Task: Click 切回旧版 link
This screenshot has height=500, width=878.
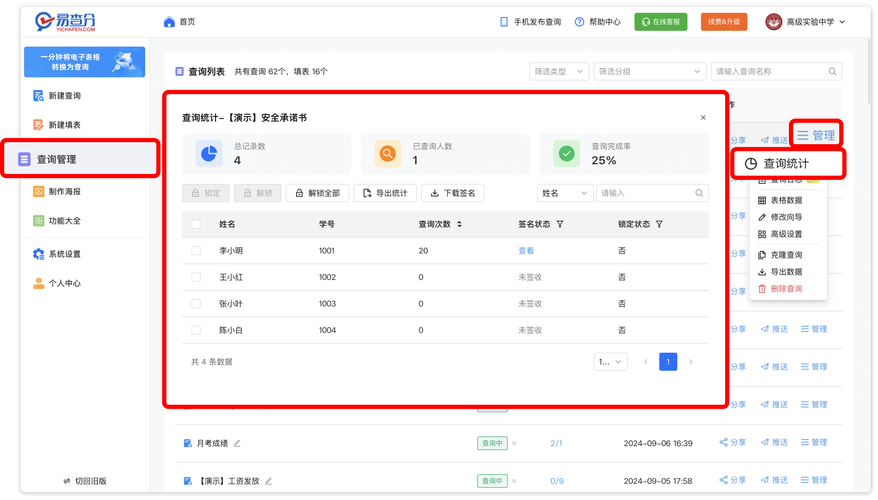Action: click(x=85, y=481)
